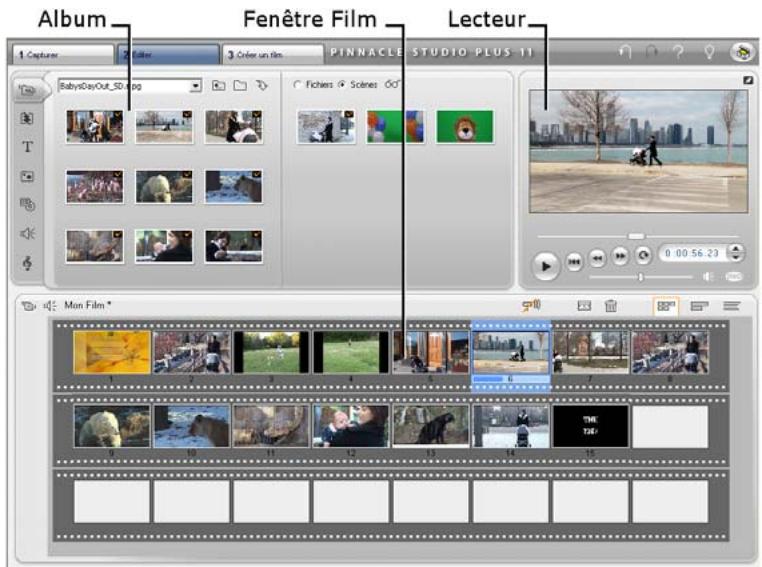The width and height of the screenshot is (762, 567).
Task: Open the Créer un film tab
Action: coord(273,55)
